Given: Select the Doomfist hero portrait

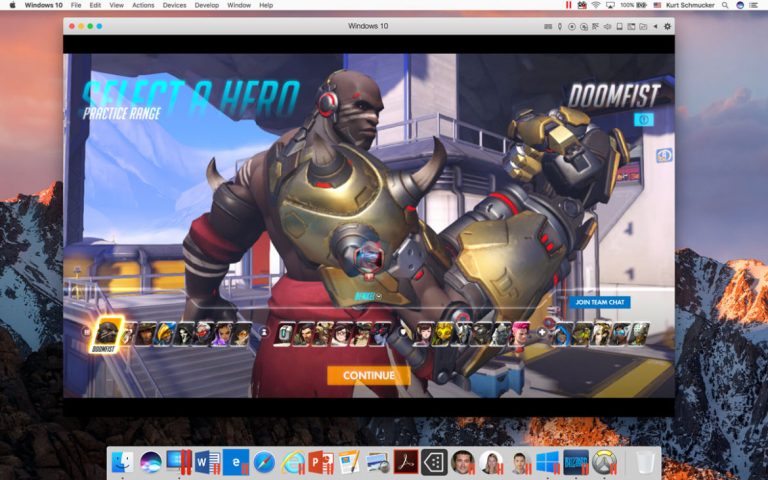Looking at the screenshot, I should (107, 334).
